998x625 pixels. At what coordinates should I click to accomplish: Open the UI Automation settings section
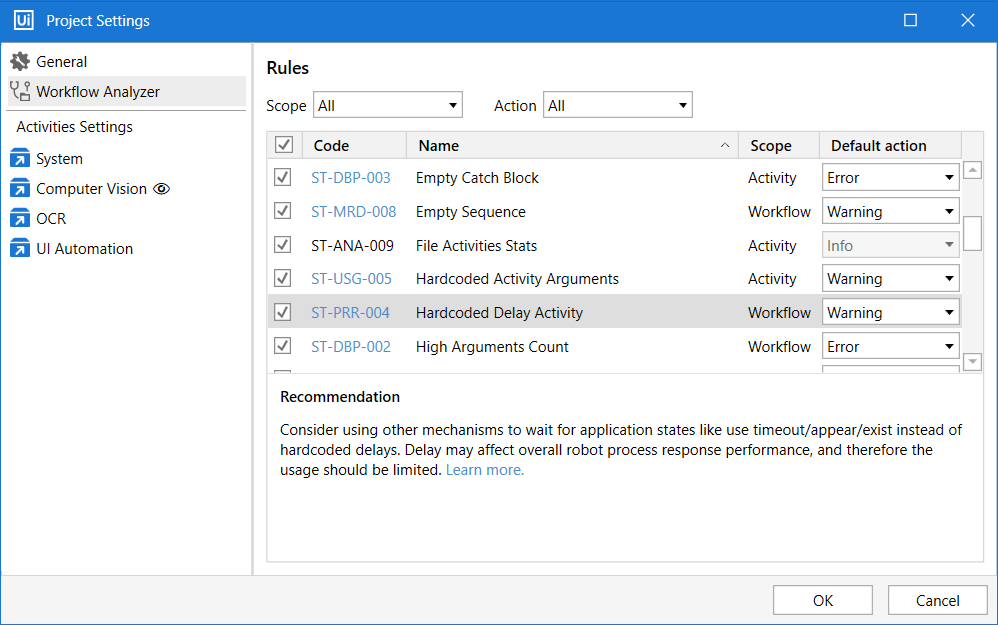pyautogui.click(x=84, y=249)
